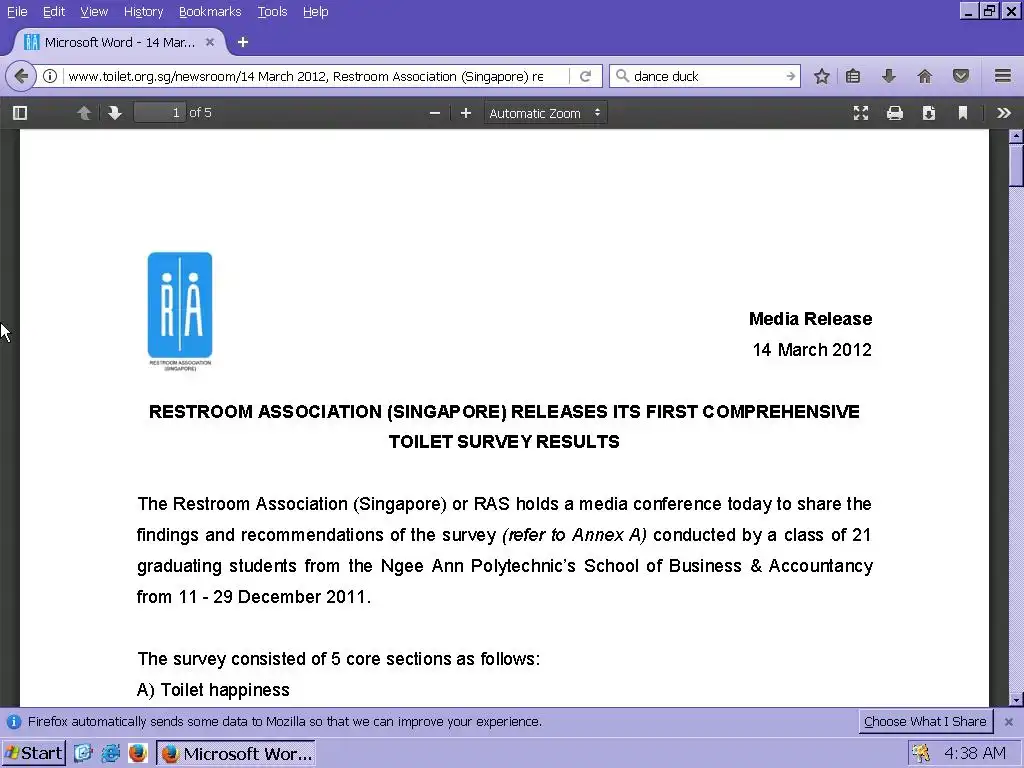Go to previous PDF page arrow

[x=84, y=113]
